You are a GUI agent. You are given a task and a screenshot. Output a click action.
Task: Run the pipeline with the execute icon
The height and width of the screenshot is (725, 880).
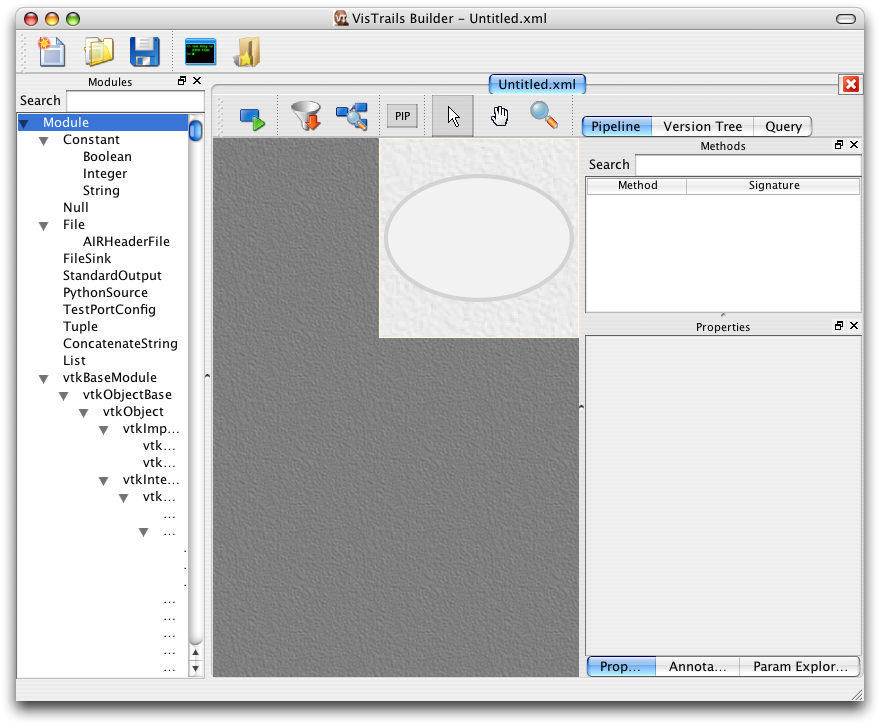pyautogui.click(x=252, y=117)
